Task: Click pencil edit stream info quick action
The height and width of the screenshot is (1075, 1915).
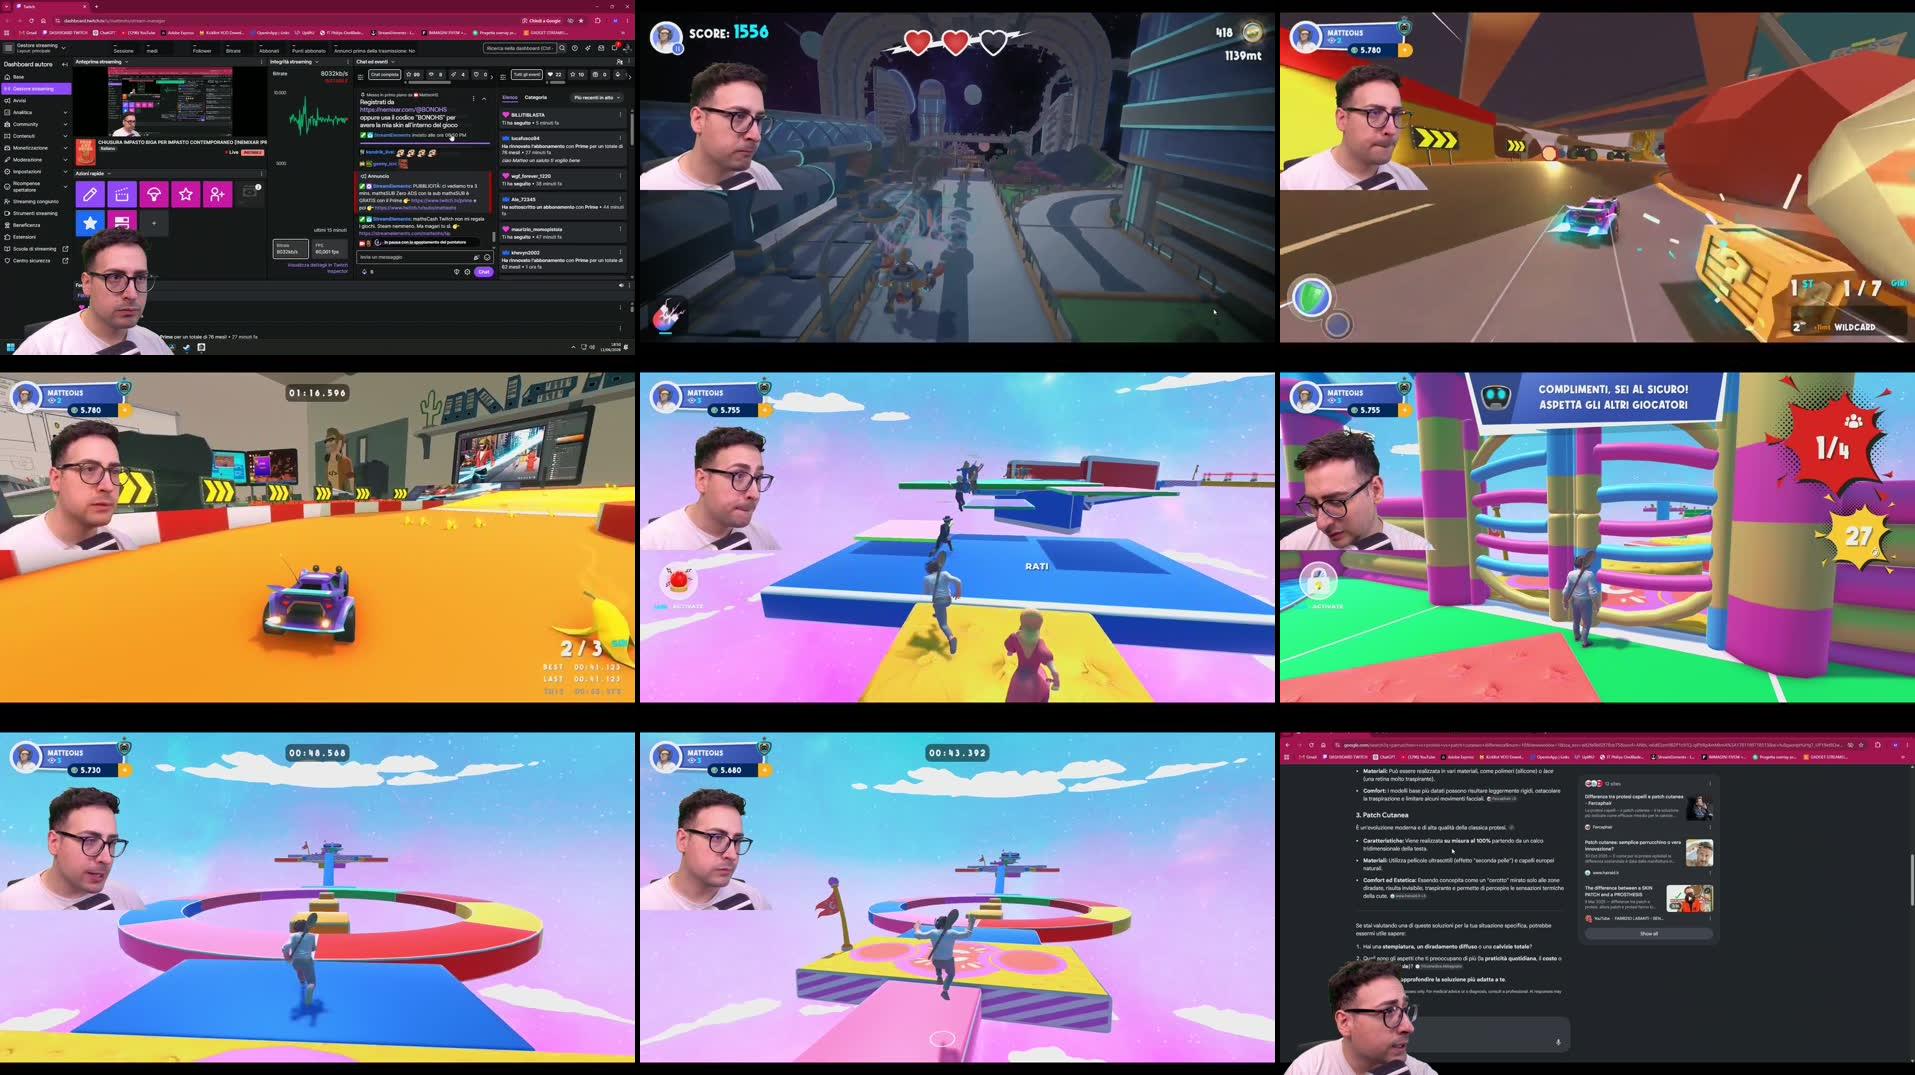Action: click(90, 194)
